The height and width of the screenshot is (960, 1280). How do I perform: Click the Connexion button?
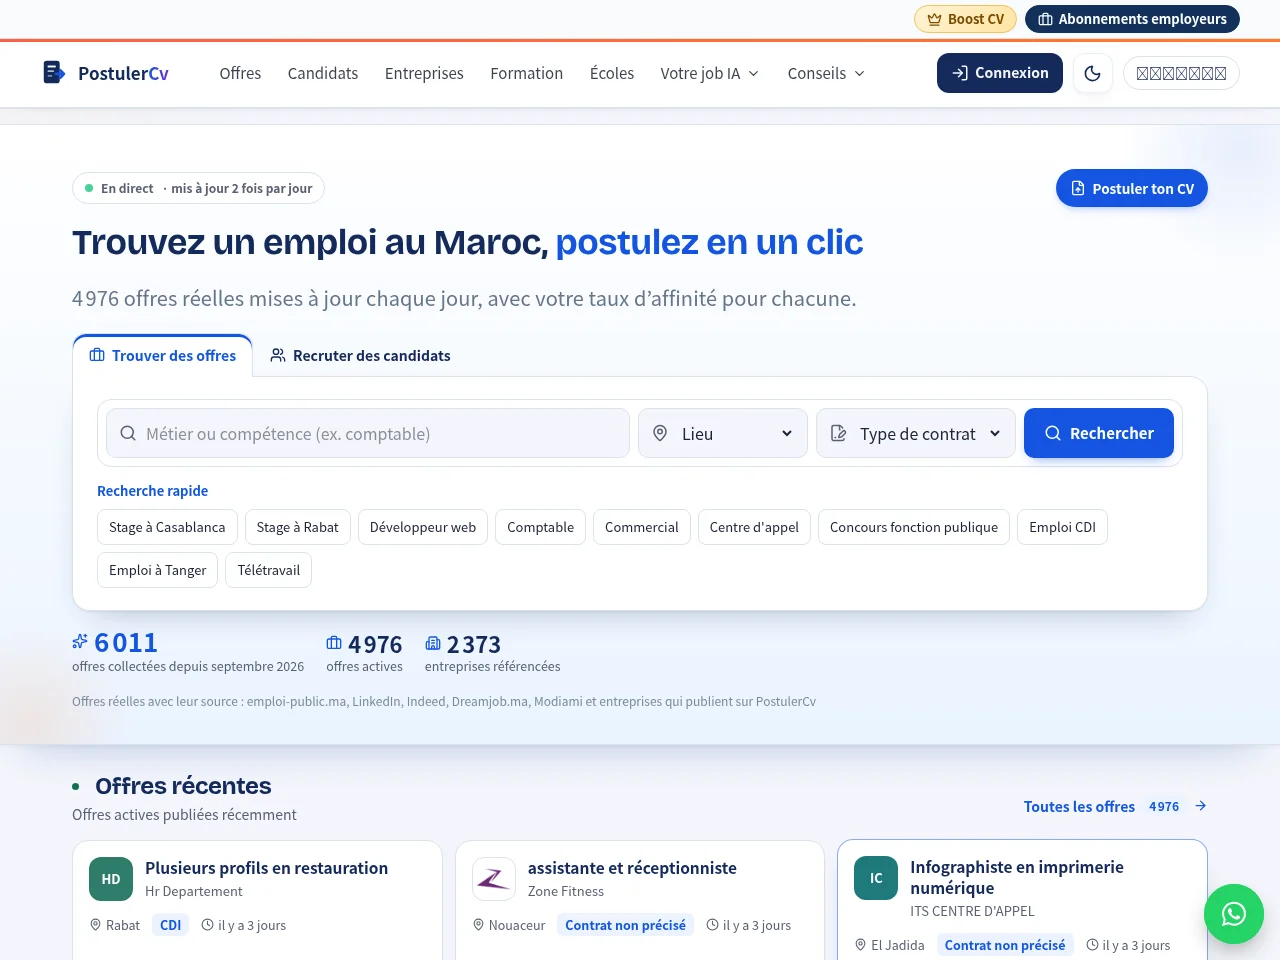tap(1000, 73)
